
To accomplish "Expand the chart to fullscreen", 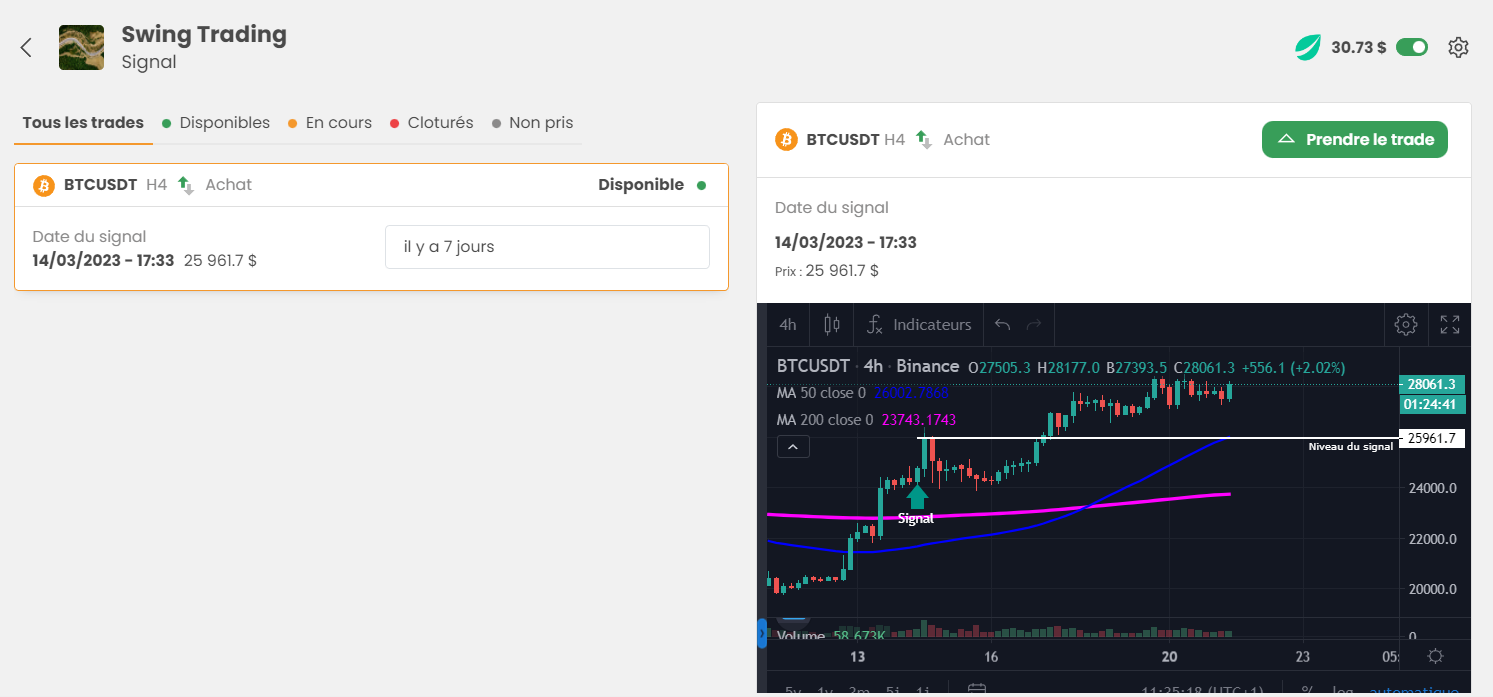I will pyautogui.click(x=1449, y=324).
